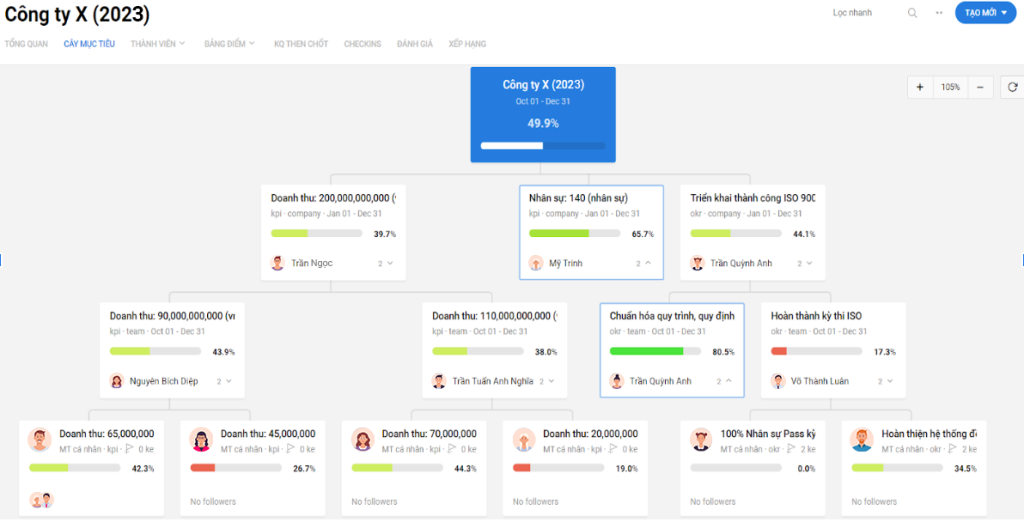Click the refresh tree icon
Screen dimensions: 1024x522
point(1012,87)
